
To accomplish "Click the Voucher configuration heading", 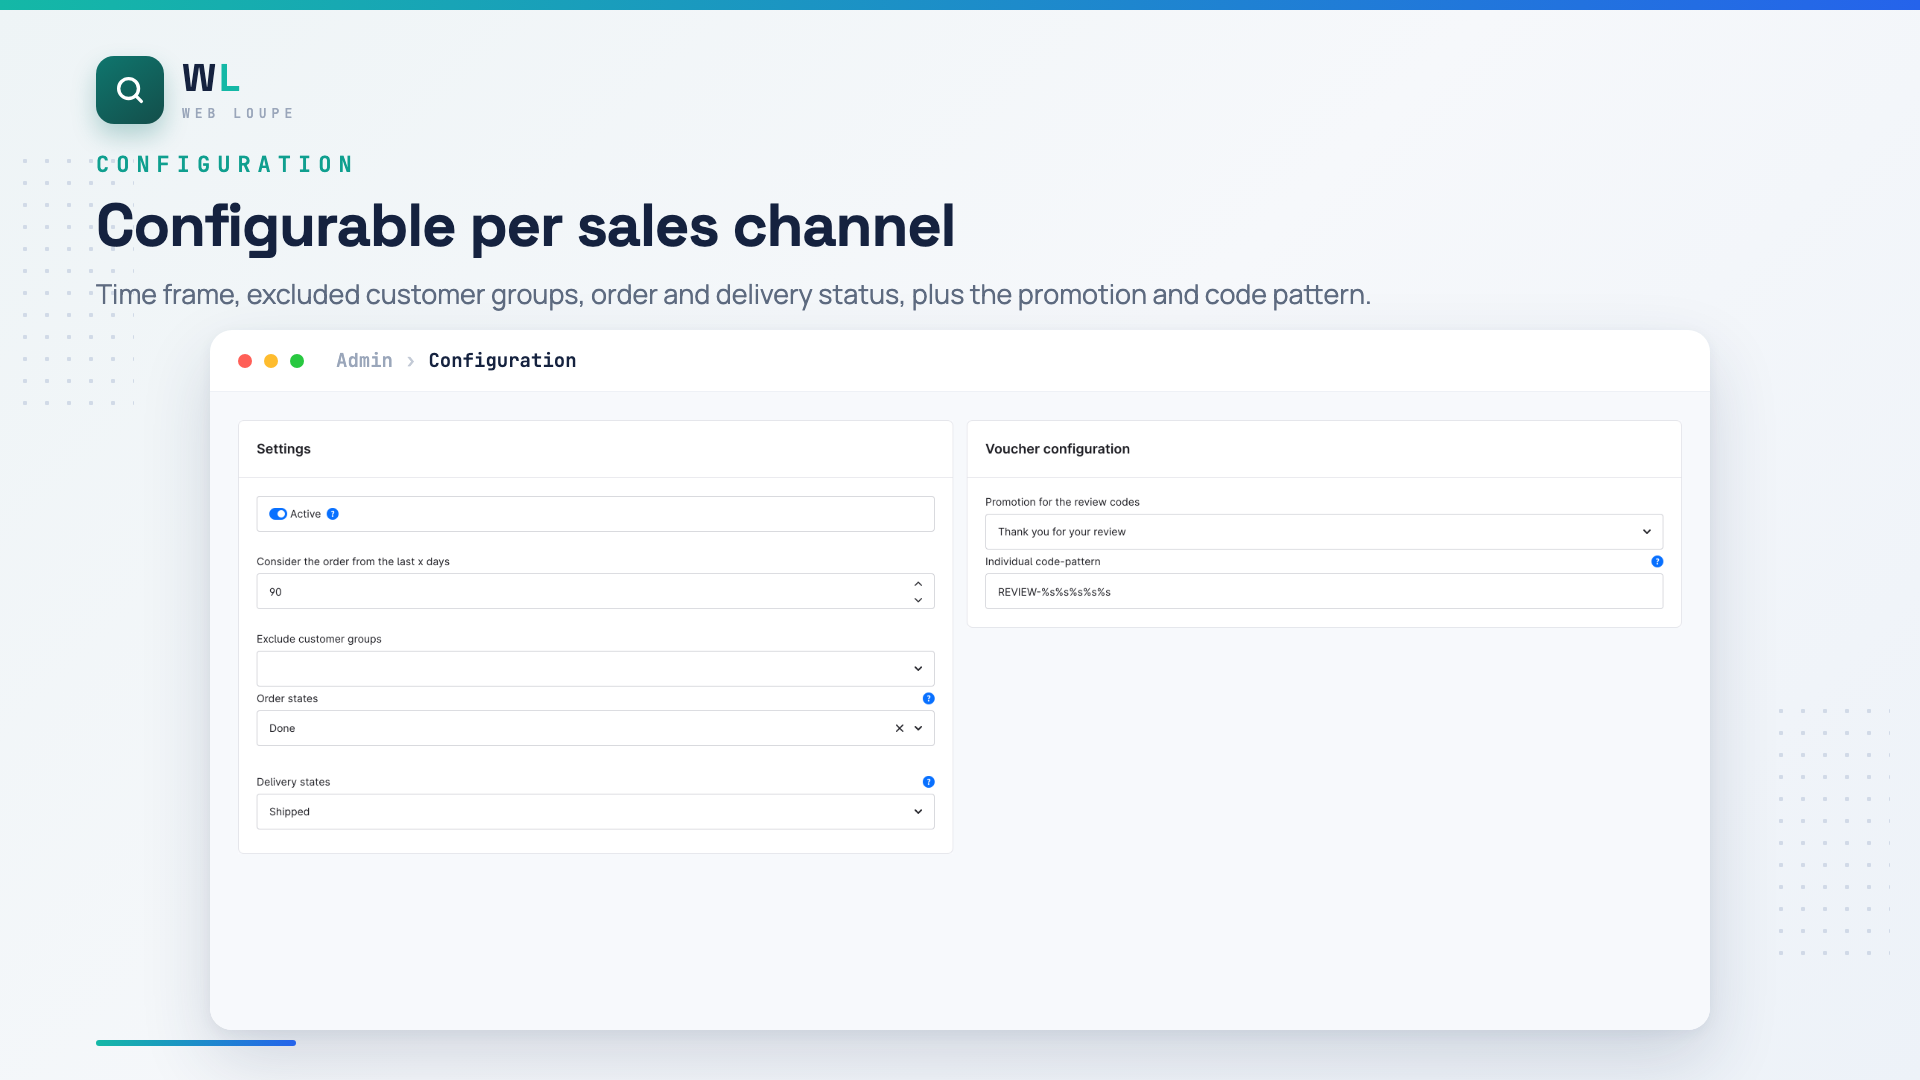I will [1058, 449].
